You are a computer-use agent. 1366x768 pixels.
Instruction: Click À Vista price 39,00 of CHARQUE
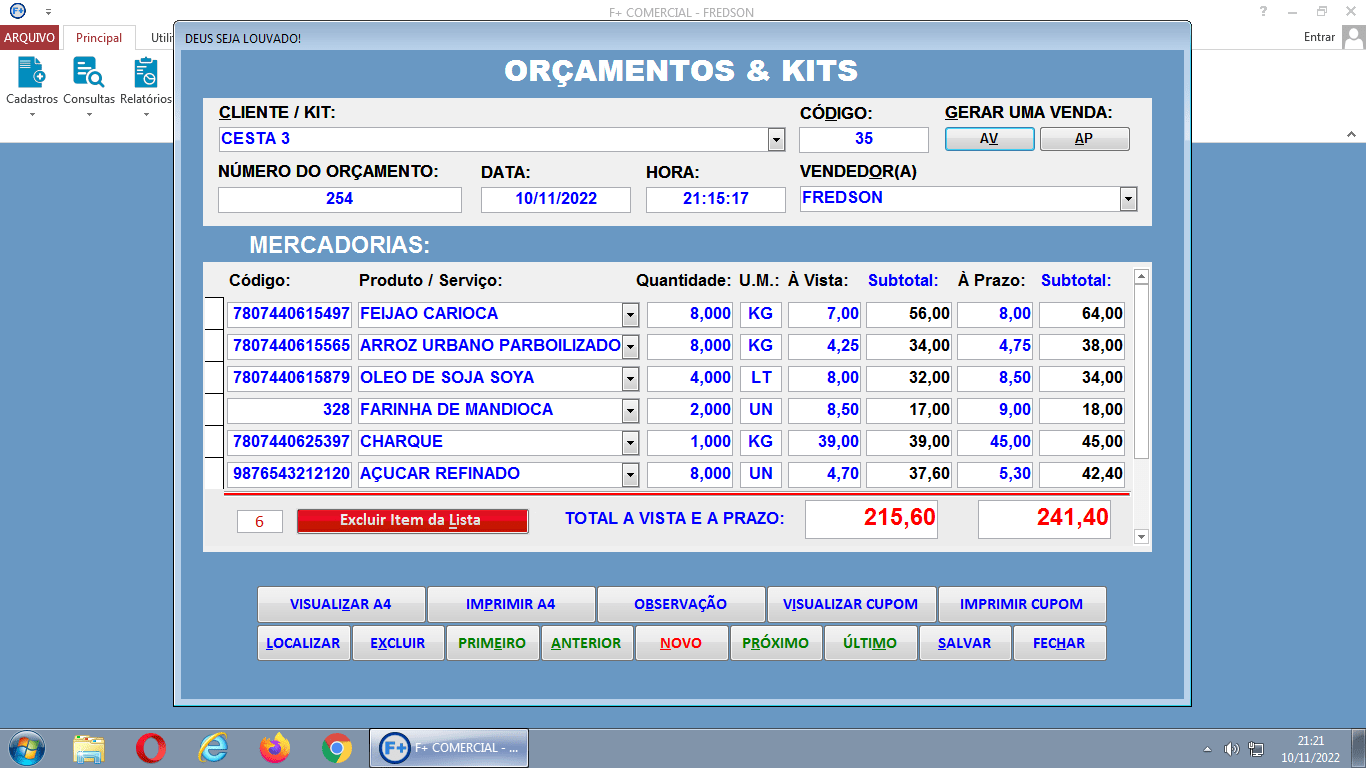[x=824, y=442]
